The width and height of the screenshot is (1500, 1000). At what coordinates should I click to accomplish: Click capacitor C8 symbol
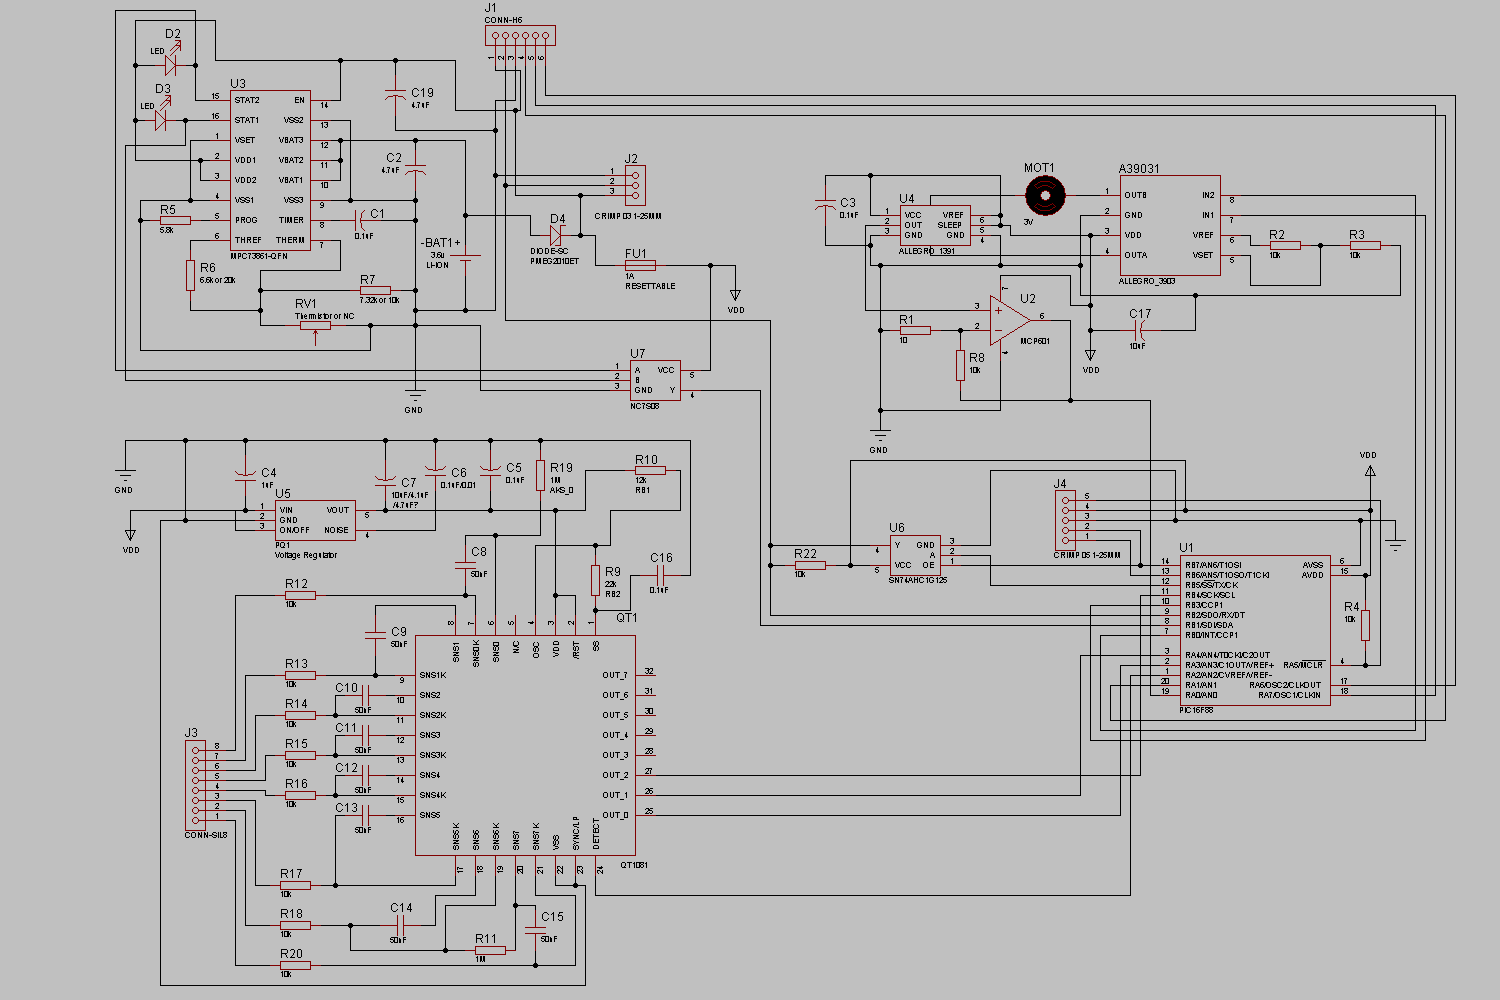[x=465, y=565]
